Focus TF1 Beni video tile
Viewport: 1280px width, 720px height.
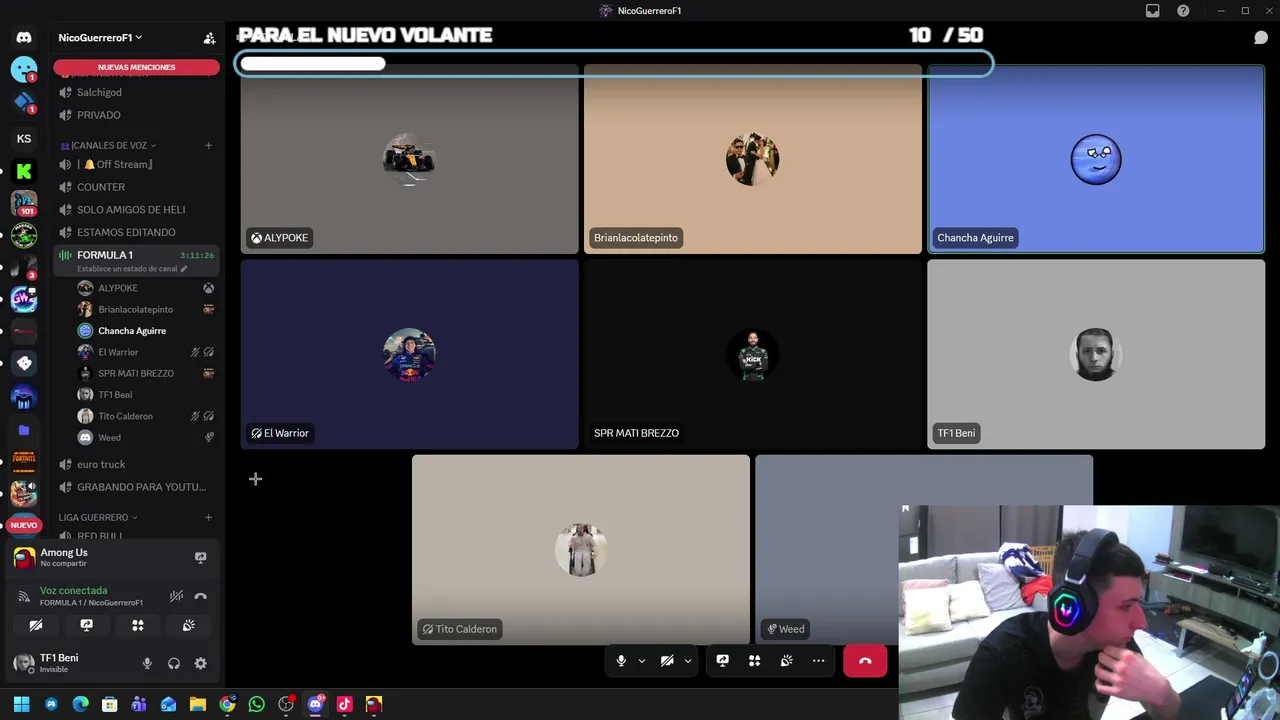tap(1096, 355)
